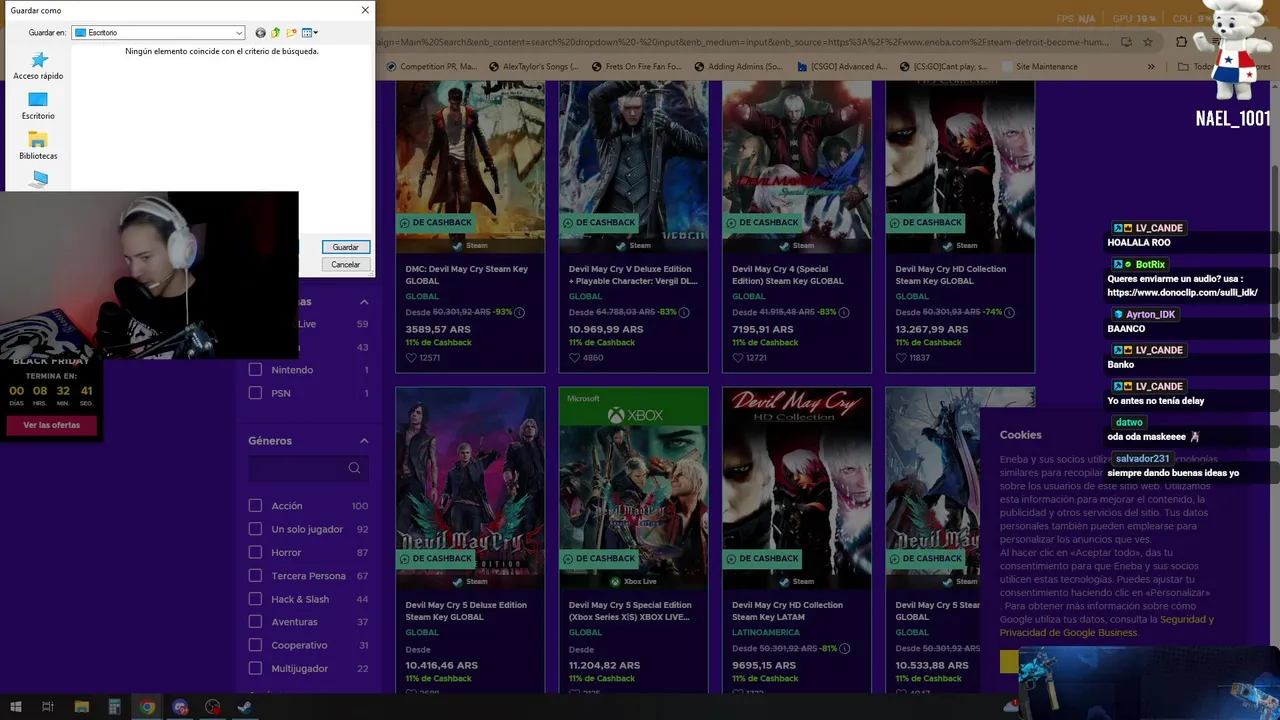Bookmark this page with the star icon
1280x720 pixels.
point(1148,42)
